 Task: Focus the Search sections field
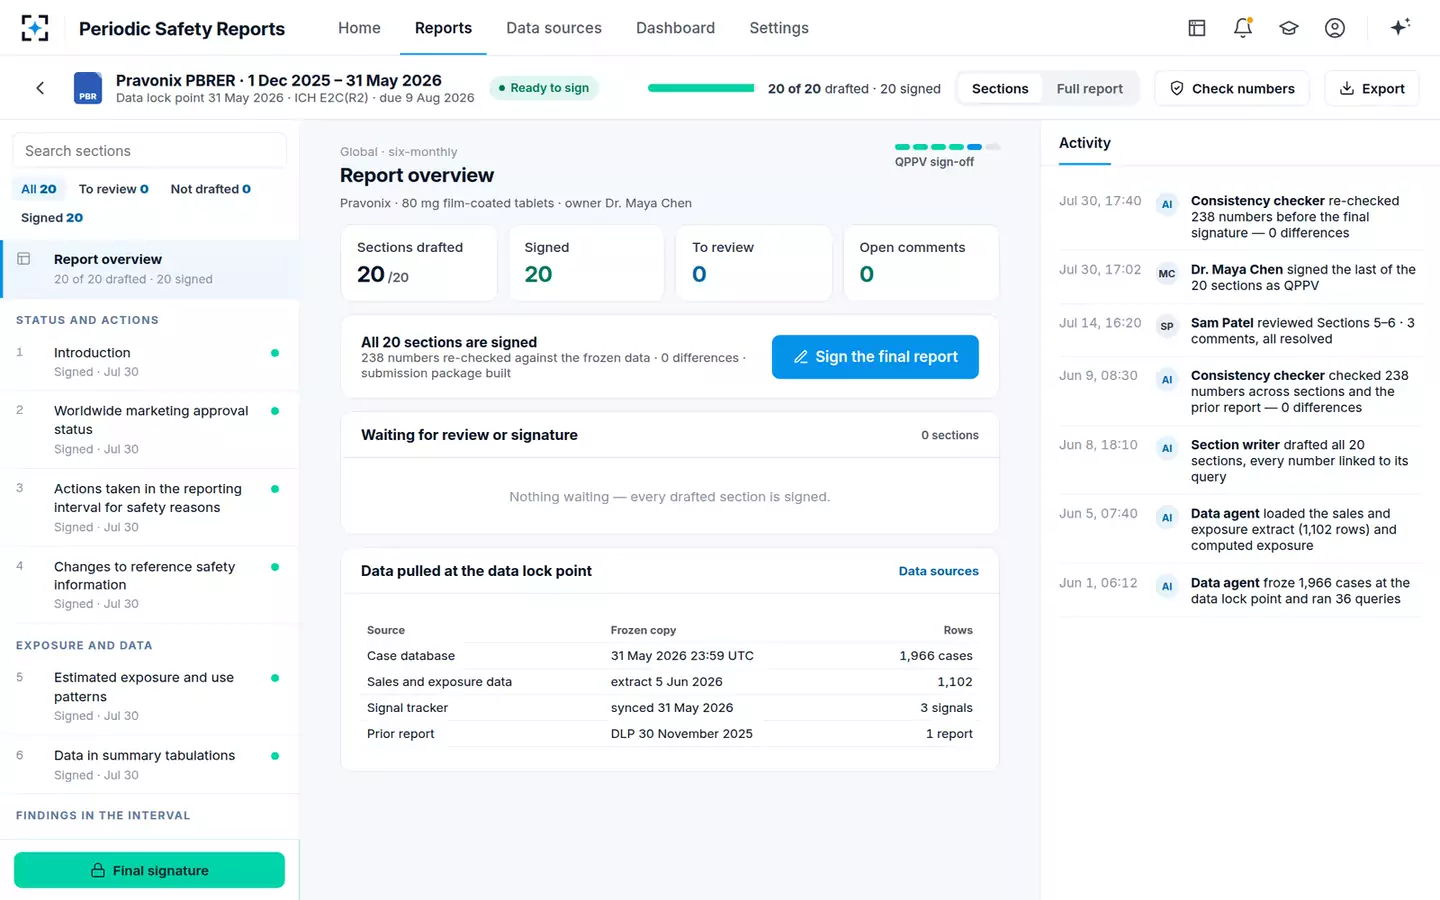point(149,151)
